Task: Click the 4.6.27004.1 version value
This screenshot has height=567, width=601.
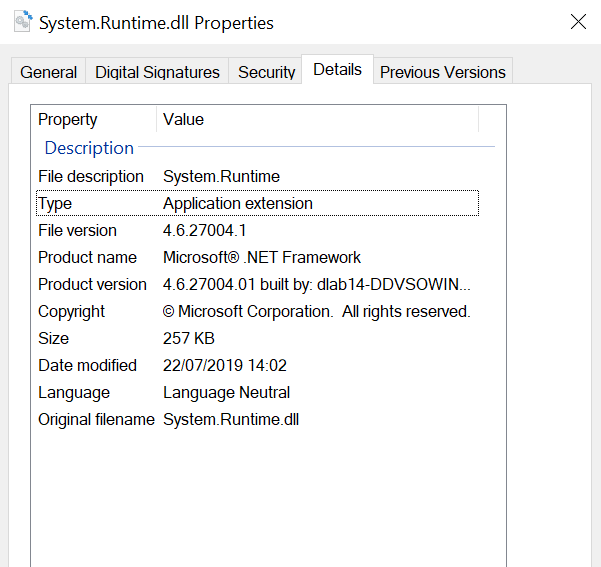Action: point(205,230)
